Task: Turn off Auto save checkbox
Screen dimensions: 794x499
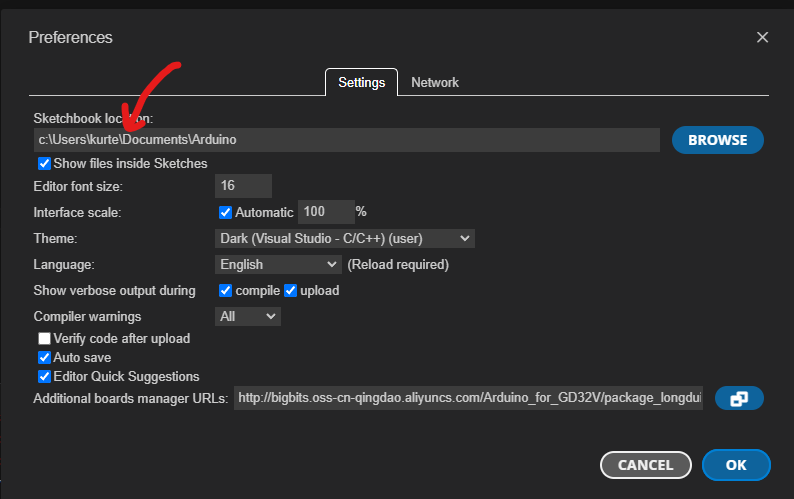Action: click(44, 358)
